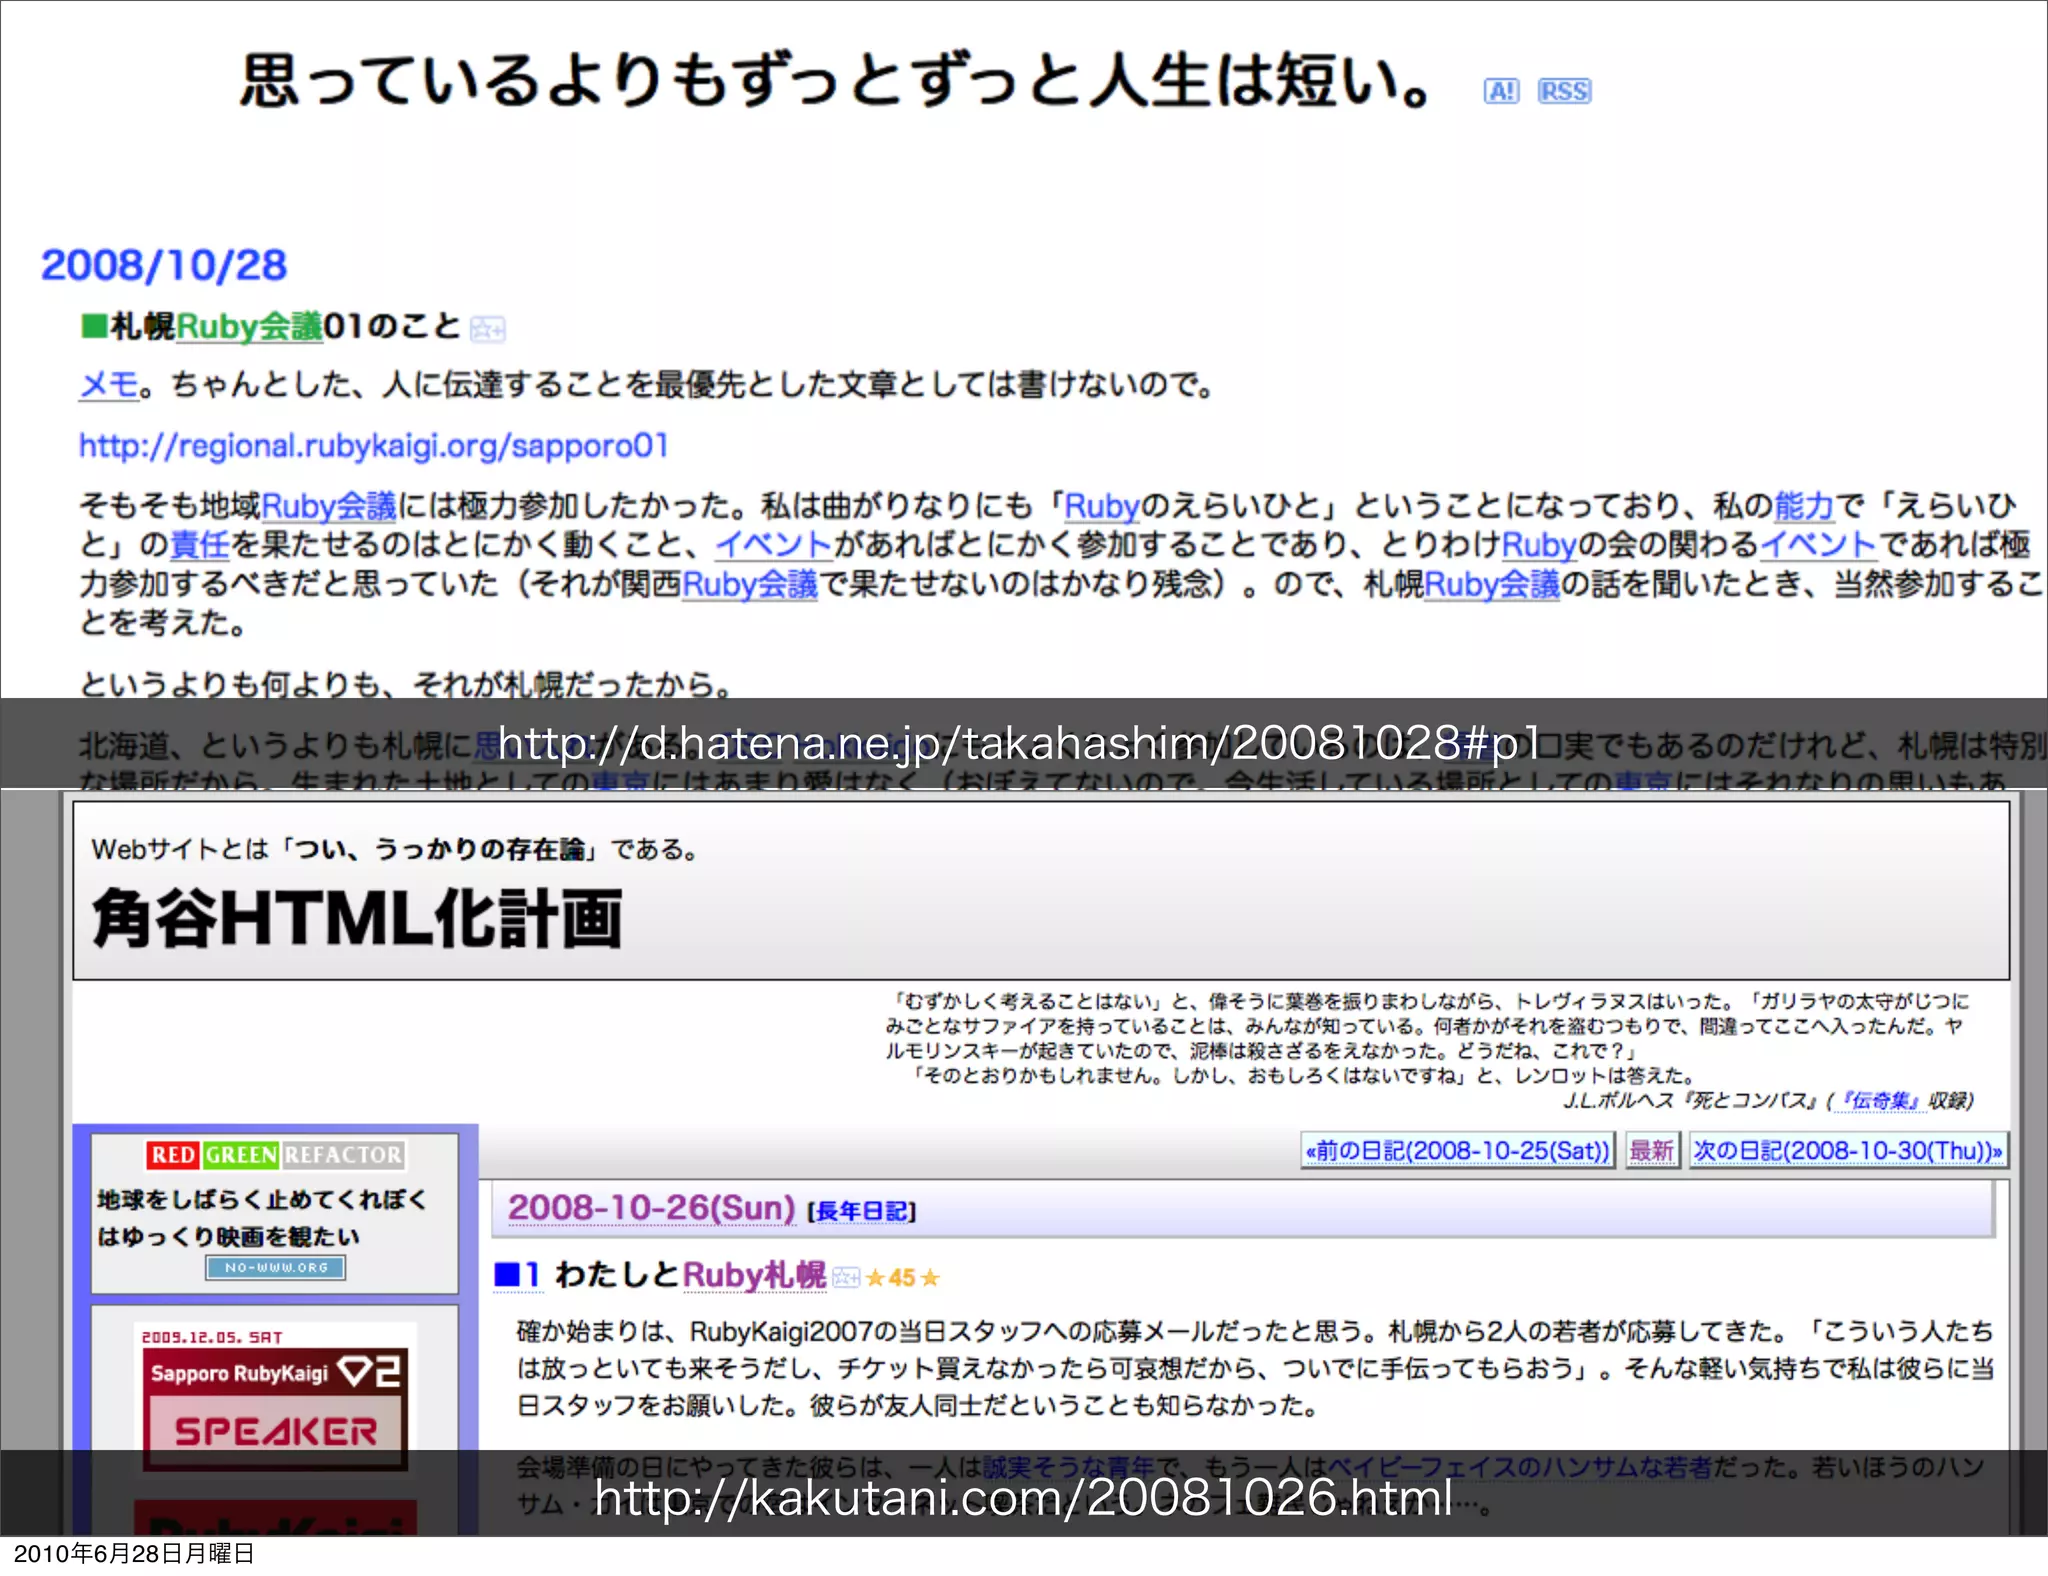The width and height of the screenshot is (2048, 1576).
Task: Click the 角谷HTML化計画 site title
Action: pyautogui.click(x=357, y=918)
